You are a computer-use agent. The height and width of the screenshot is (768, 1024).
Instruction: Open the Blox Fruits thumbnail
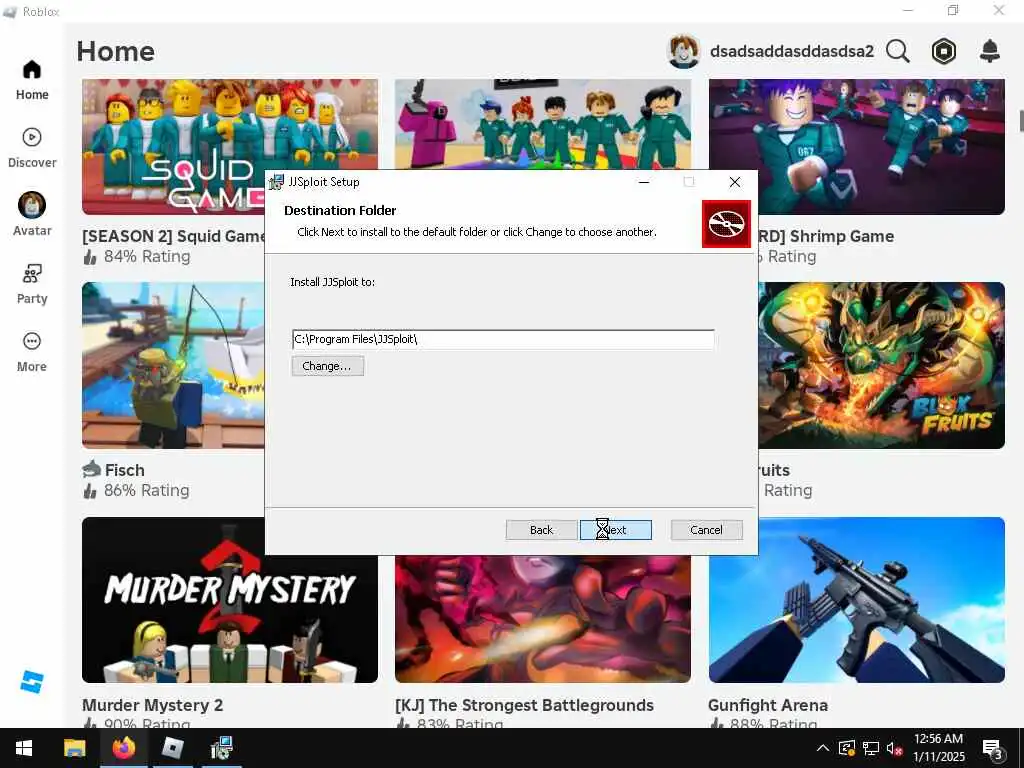click(x=882, y=365)
